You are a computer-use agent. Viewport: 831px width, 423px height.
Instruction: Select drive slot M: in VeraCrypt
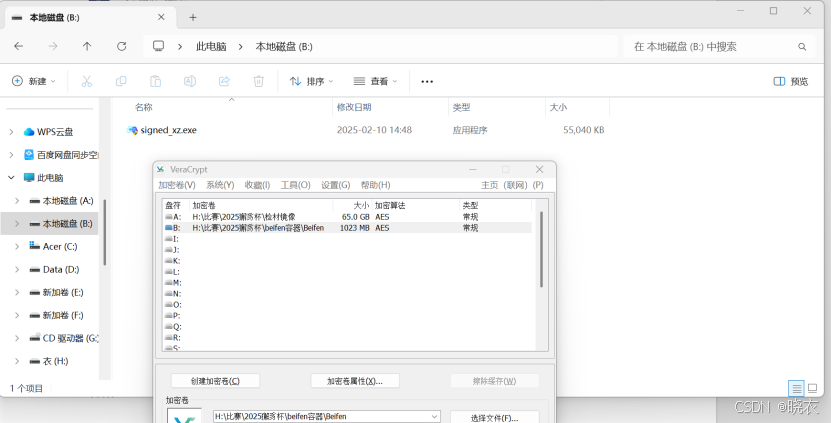click(173, 283)
